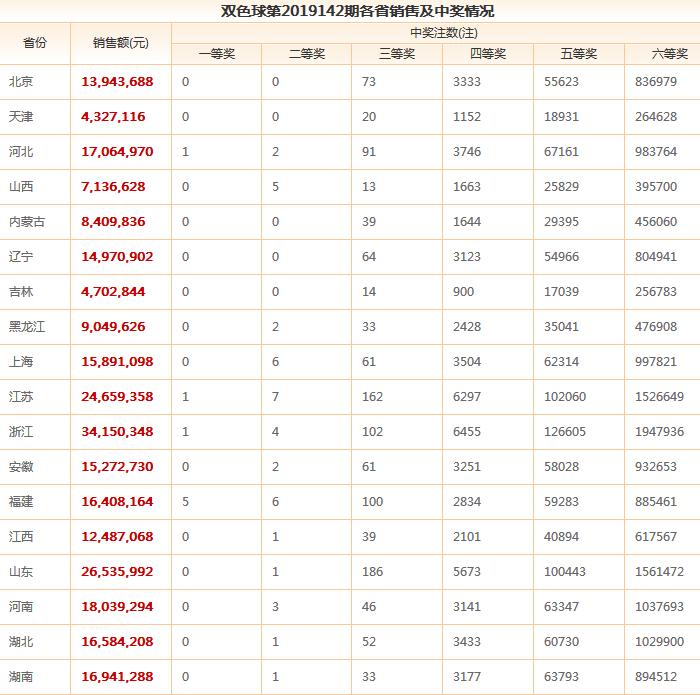
Task: Click the 省份 column header
Action: 35,43
